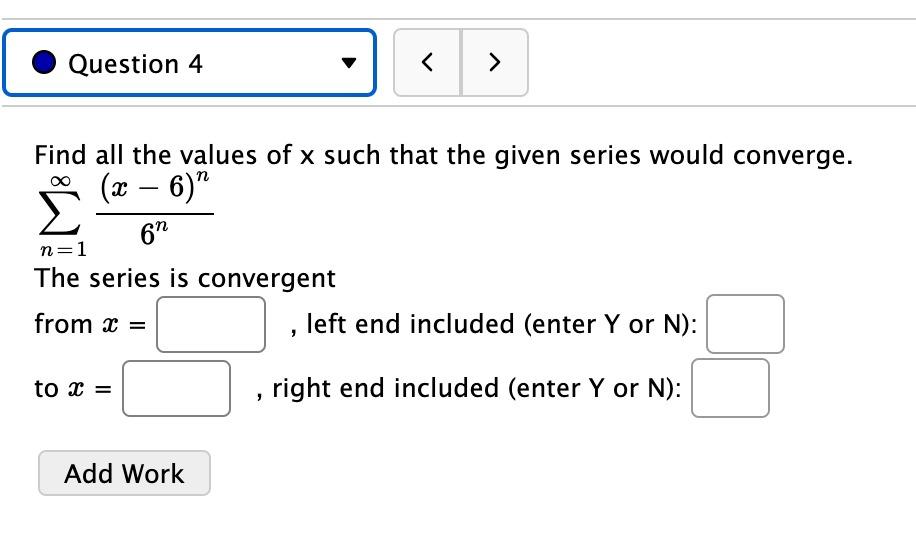Click the 'left end included' label
The image size is (916, 534).
500,324
